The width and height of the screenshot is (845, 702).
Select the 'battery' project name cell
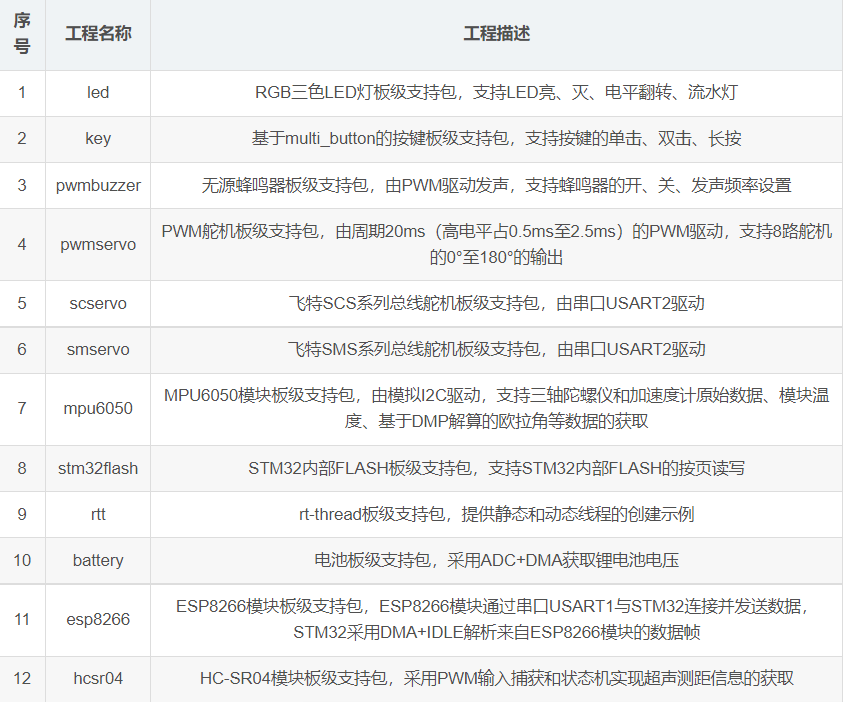tap(98, 561)
